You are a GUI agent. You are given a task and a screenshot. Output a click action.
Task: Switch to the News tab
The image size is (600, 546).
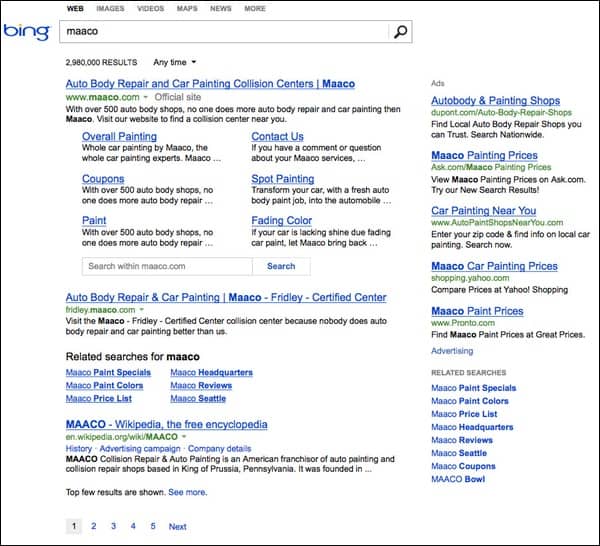point(220,8)
